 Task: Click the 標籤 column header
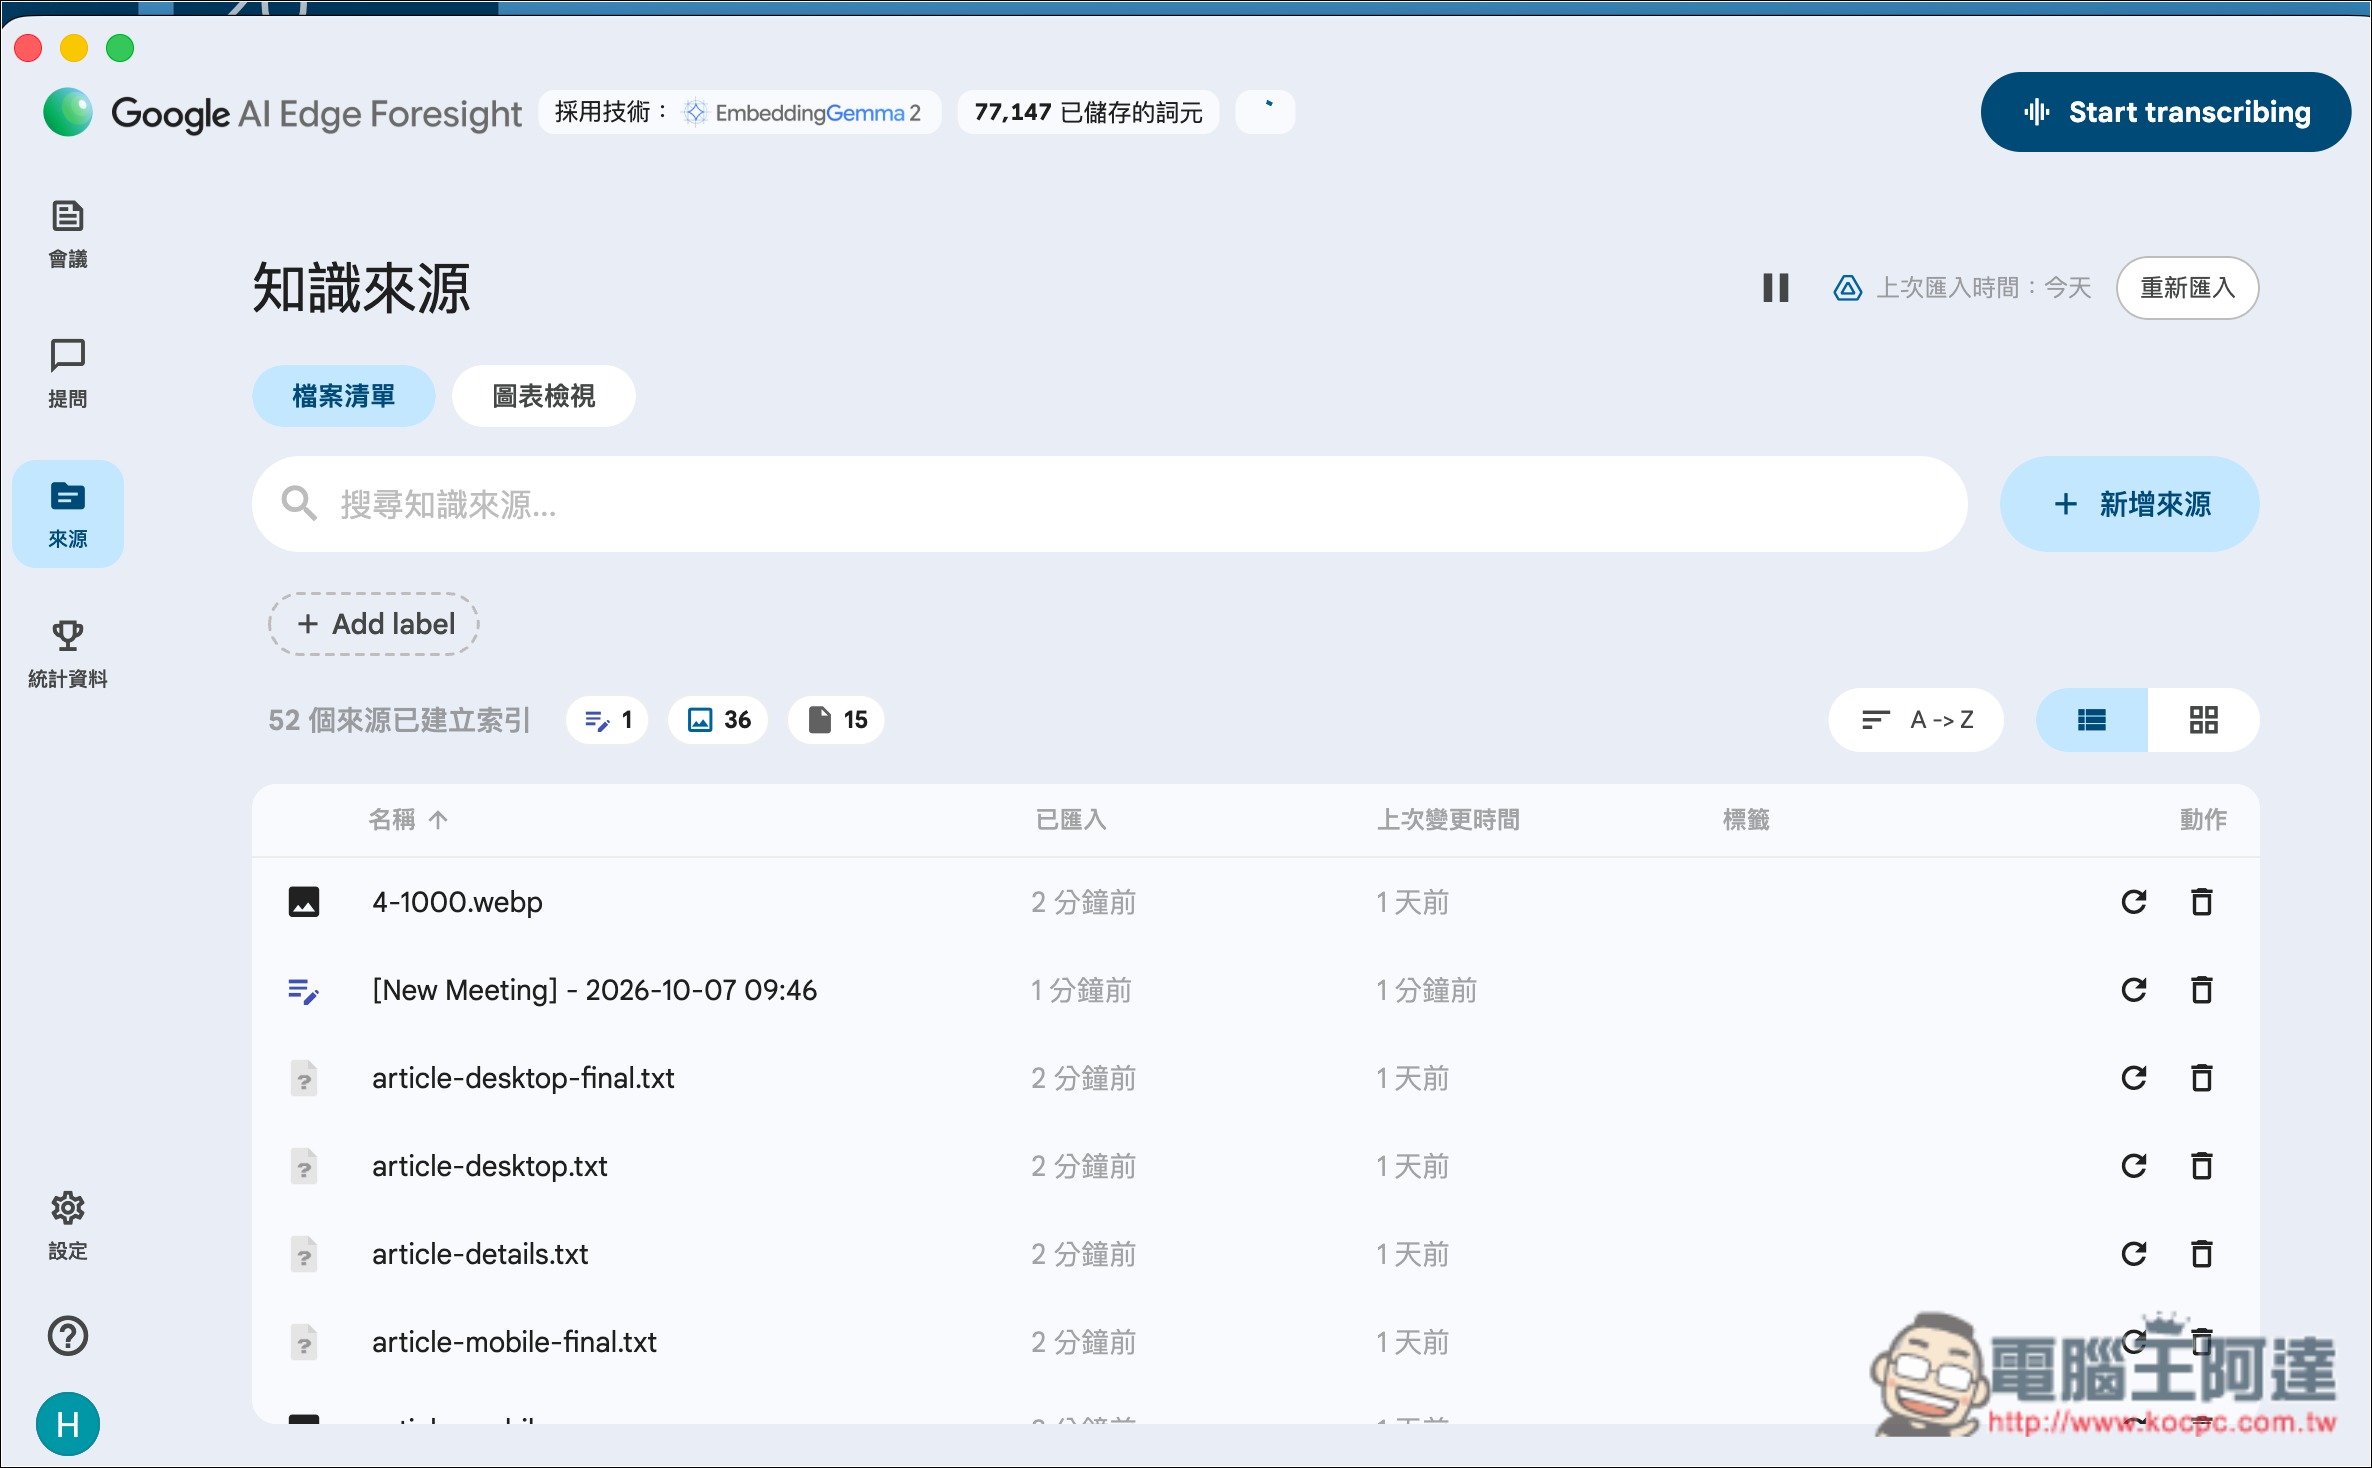[1746, 820]
